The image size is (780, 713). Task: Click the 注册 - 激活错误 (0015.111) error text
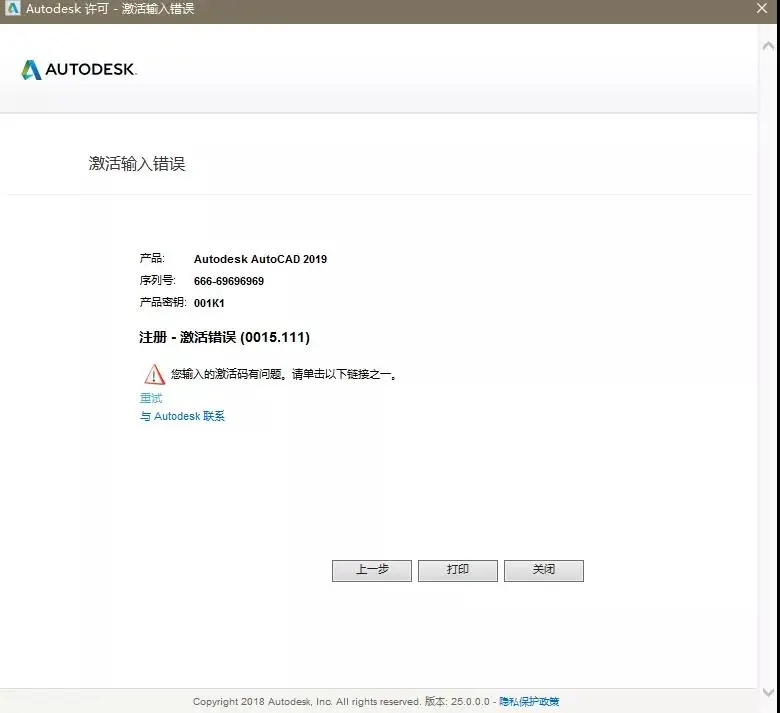[224, 337]
